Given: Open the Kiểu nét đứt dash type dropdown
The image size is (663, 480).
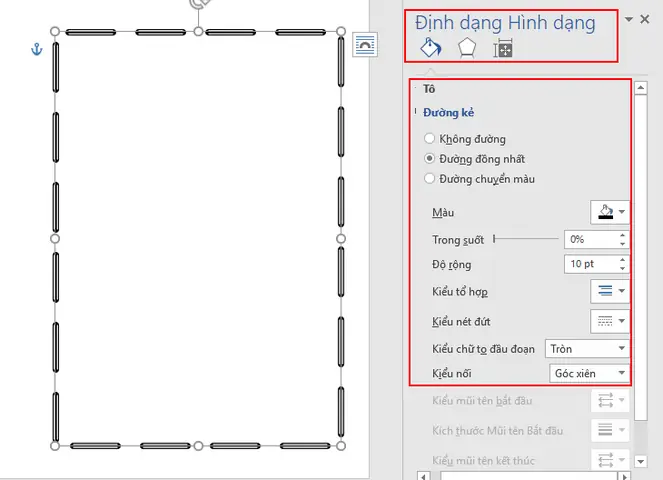Looking at the screenshot, I should pos(610,321).
